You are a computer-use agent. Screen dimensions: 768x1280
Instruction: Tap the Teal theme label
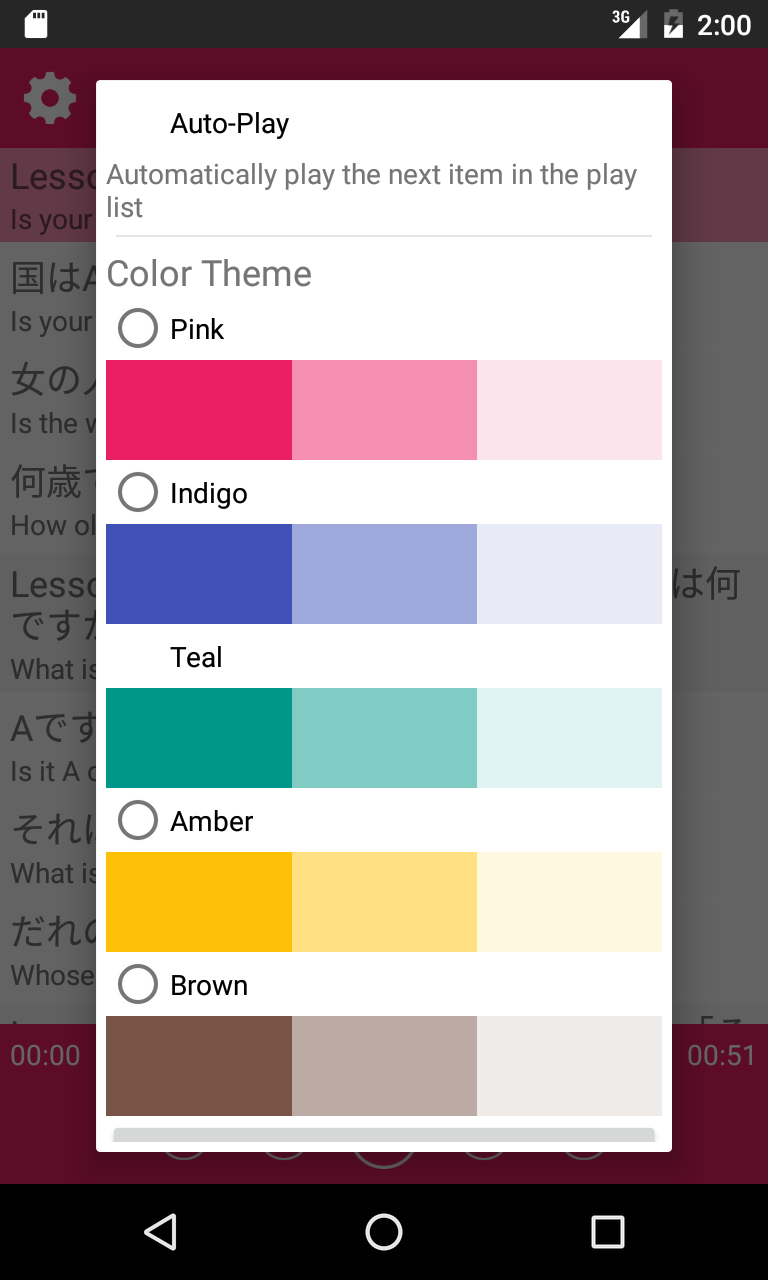196,657
